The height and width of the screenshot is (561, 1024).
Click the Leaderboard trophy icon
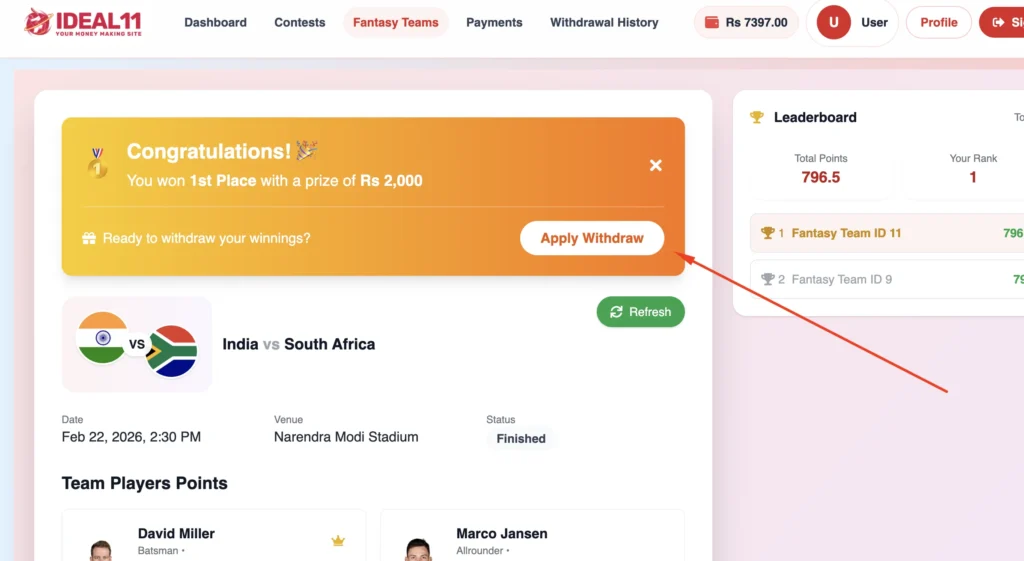(x=757, y=117)
